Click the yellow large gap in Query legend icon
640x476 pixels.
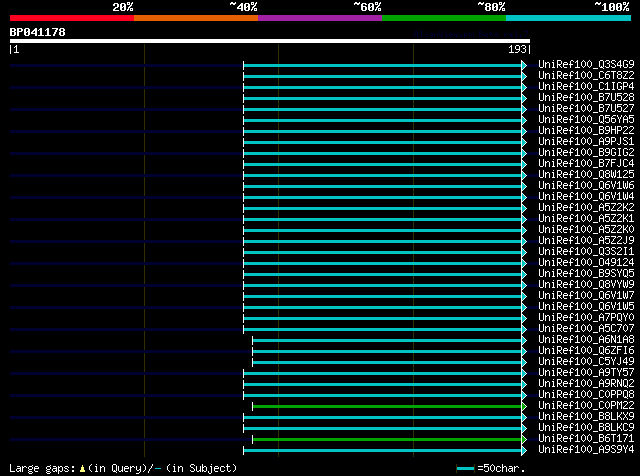82,469
